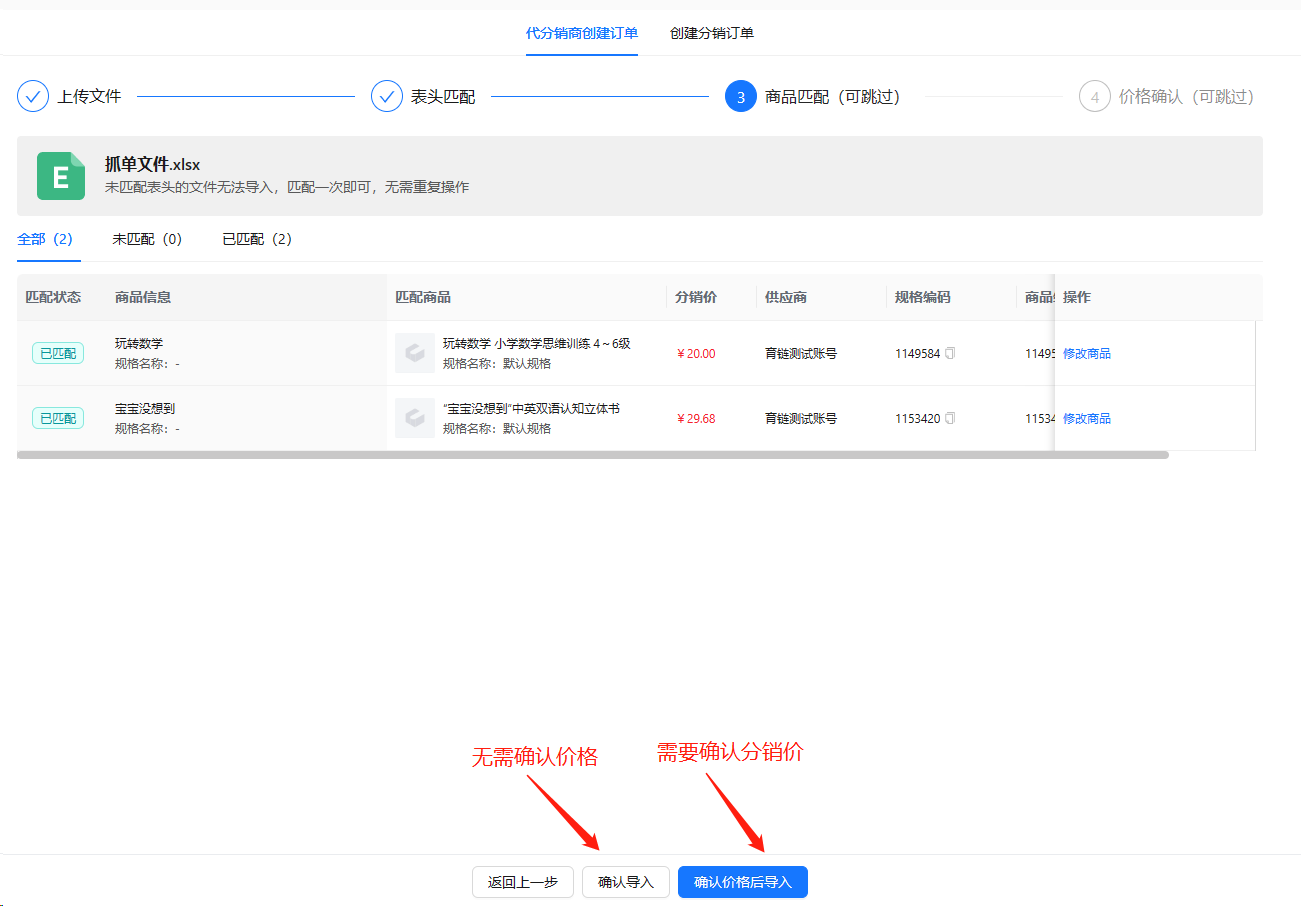Image resolution: width=1301 pixels, height=906 pixels.
Task: Select the 已匹配 (2) filter tab
Action: coord(257,239)
